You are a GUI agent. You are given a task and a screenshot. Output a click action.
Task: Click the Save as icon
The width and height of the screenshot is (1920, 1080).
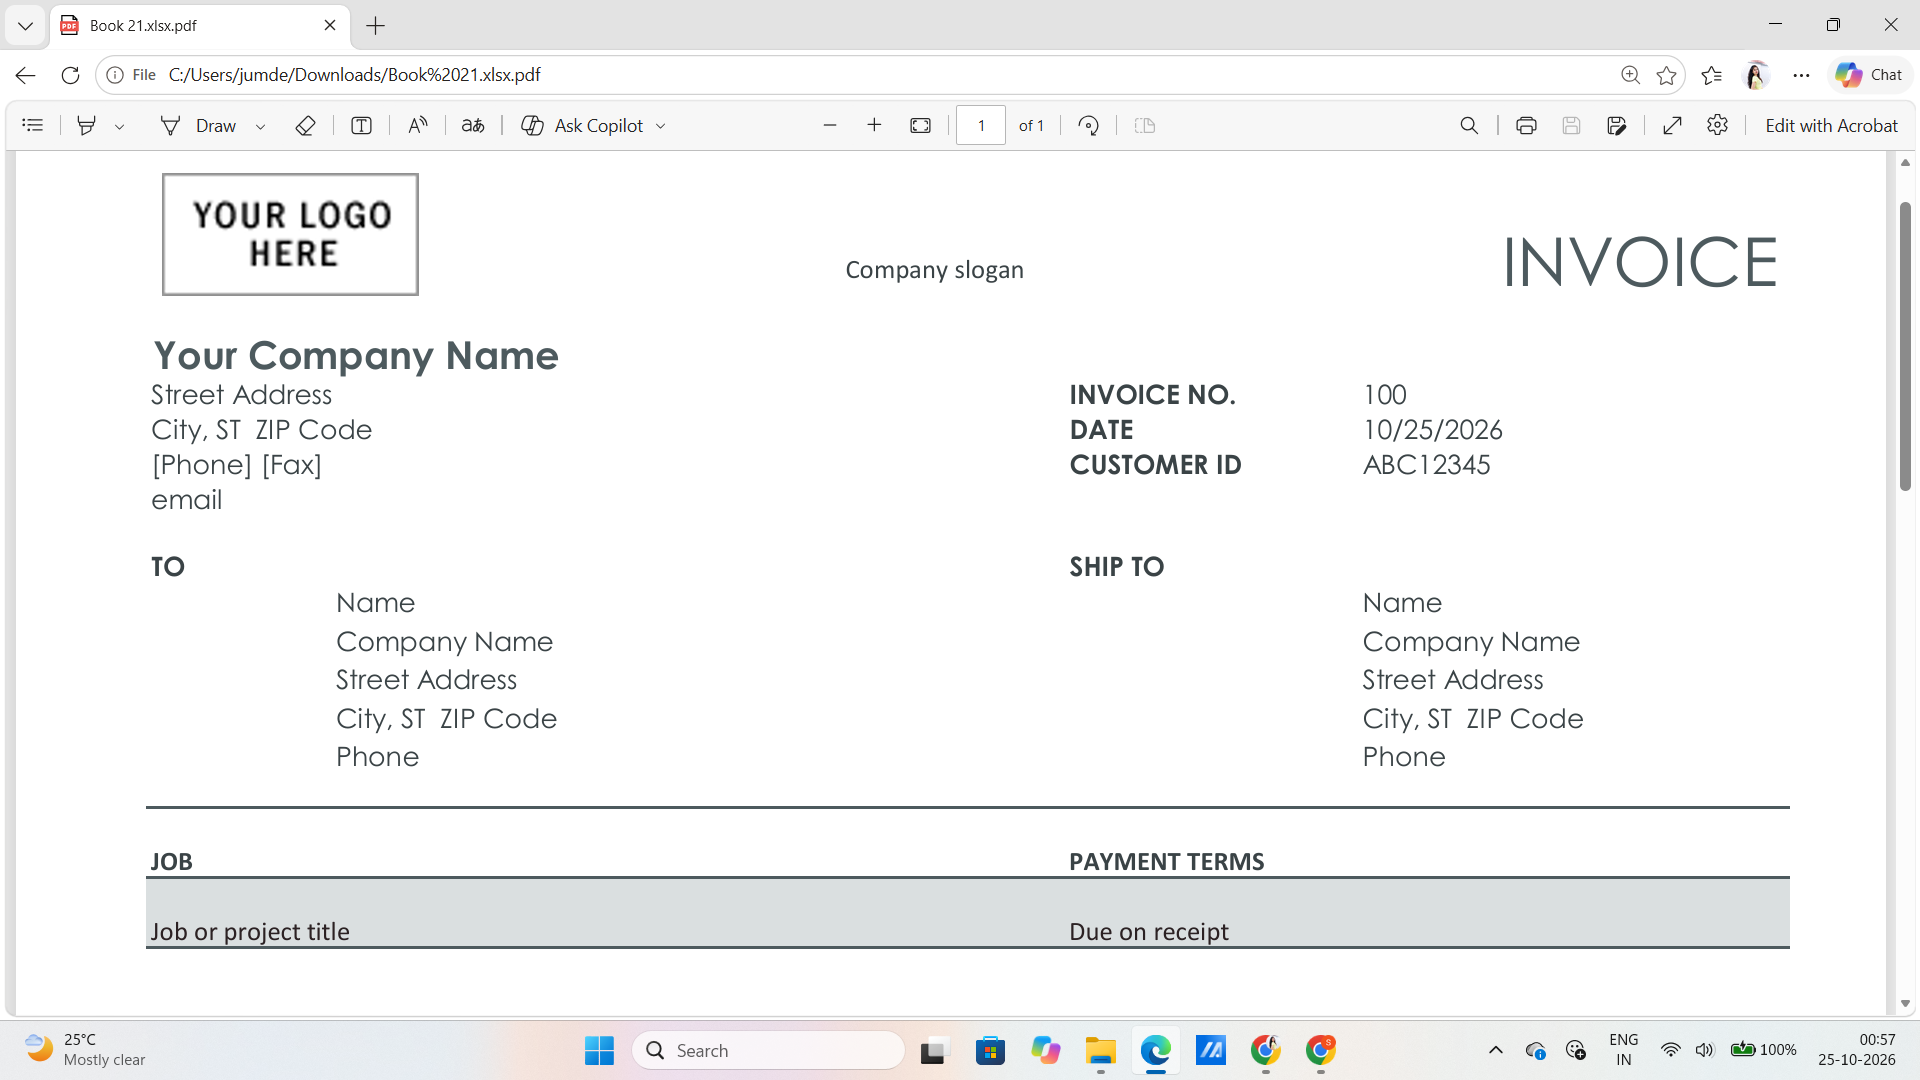tap(1617, 125)
